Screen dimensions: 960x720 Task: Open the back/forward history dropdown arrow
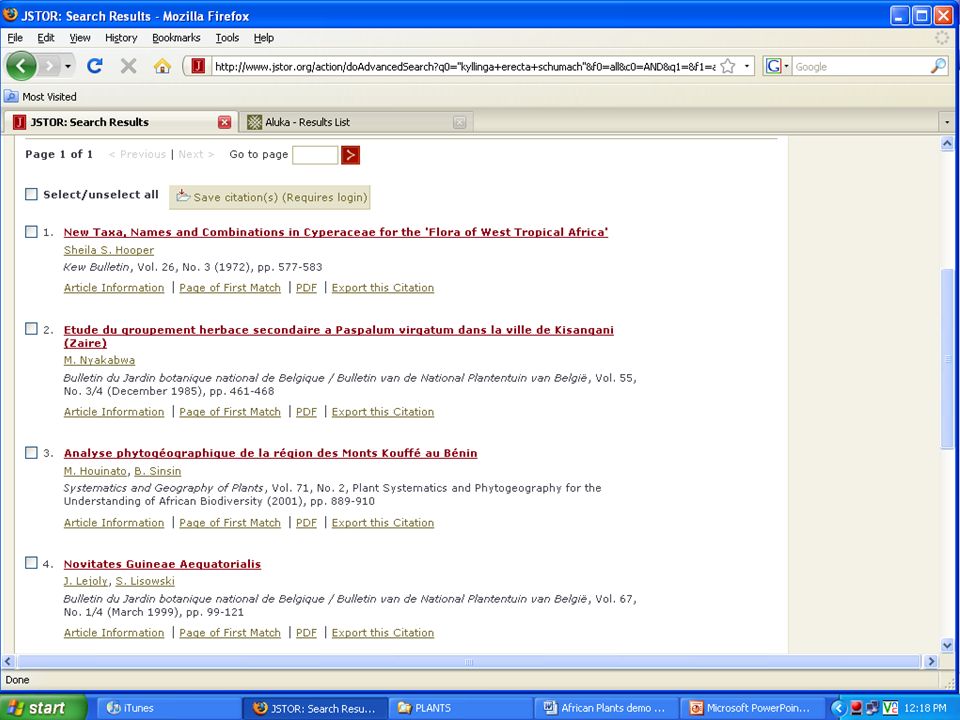68,66
